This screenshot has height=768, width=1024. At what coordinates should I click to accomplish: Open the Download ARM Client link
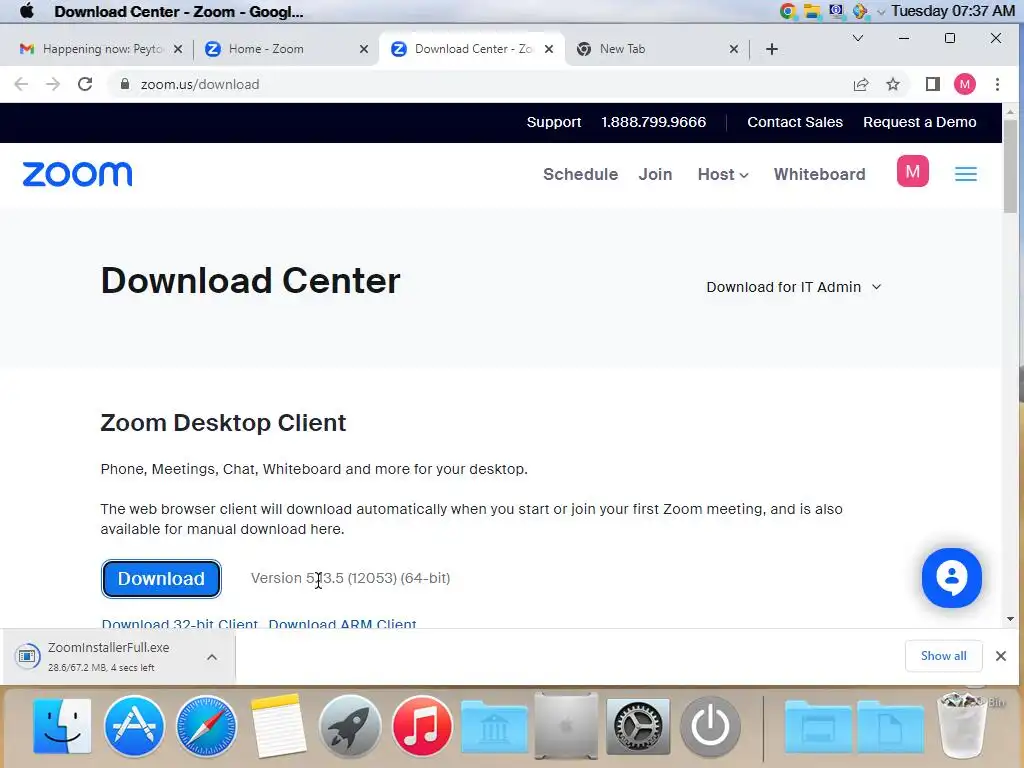[x=342, y=624]
